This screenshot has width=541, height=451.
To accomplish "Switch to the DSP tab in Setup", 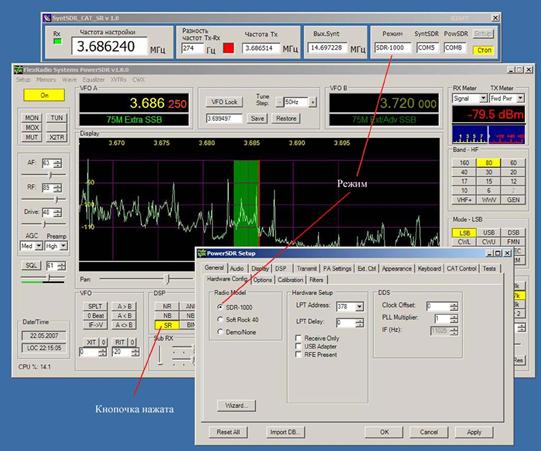I will [281, 268].
